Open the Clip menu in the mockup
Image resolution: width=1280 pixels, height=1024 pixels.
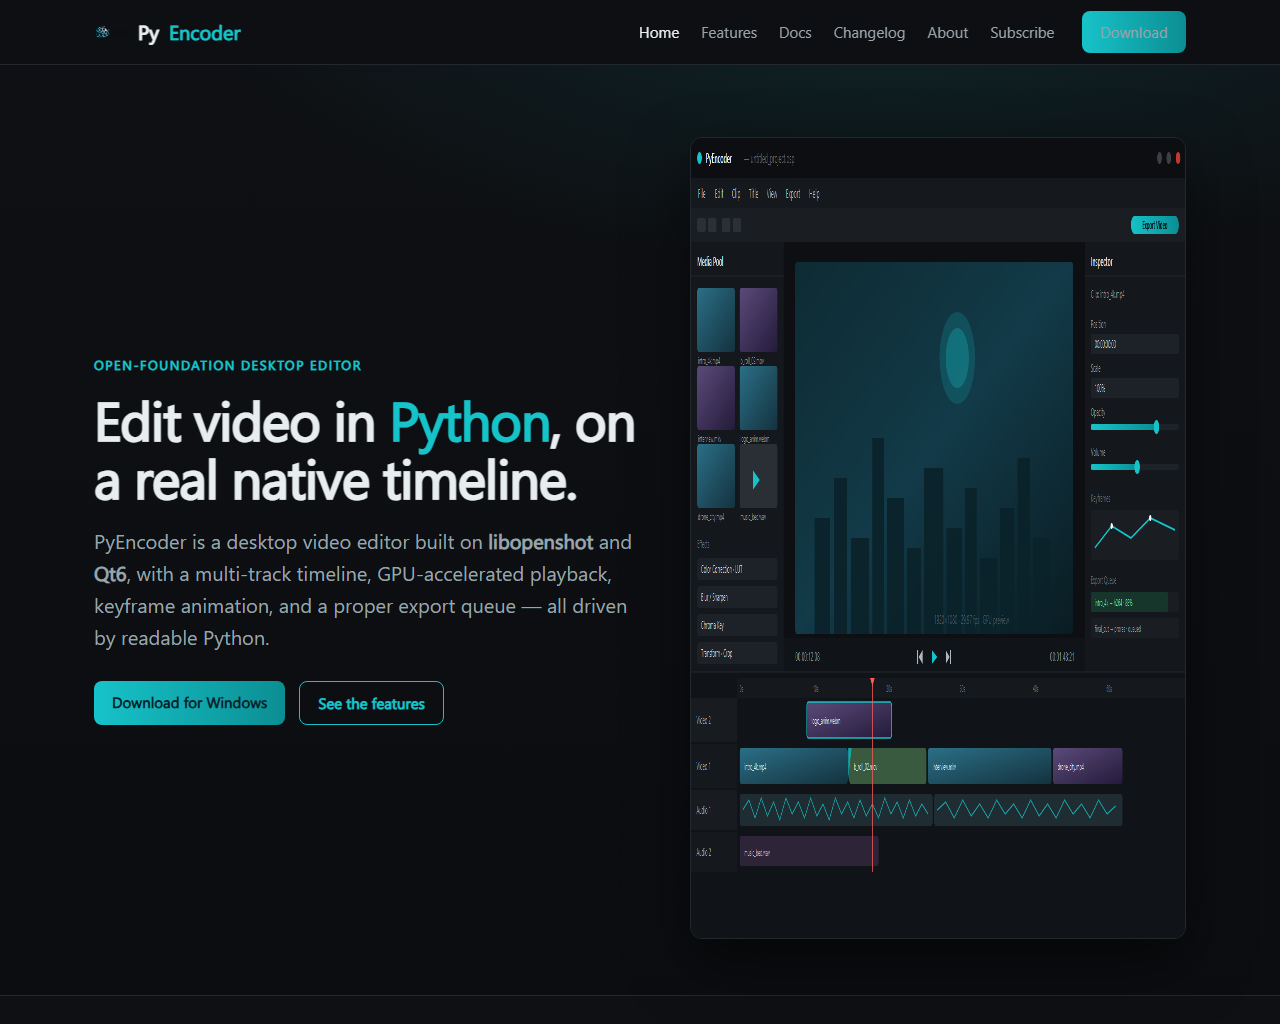coord(736,194)
